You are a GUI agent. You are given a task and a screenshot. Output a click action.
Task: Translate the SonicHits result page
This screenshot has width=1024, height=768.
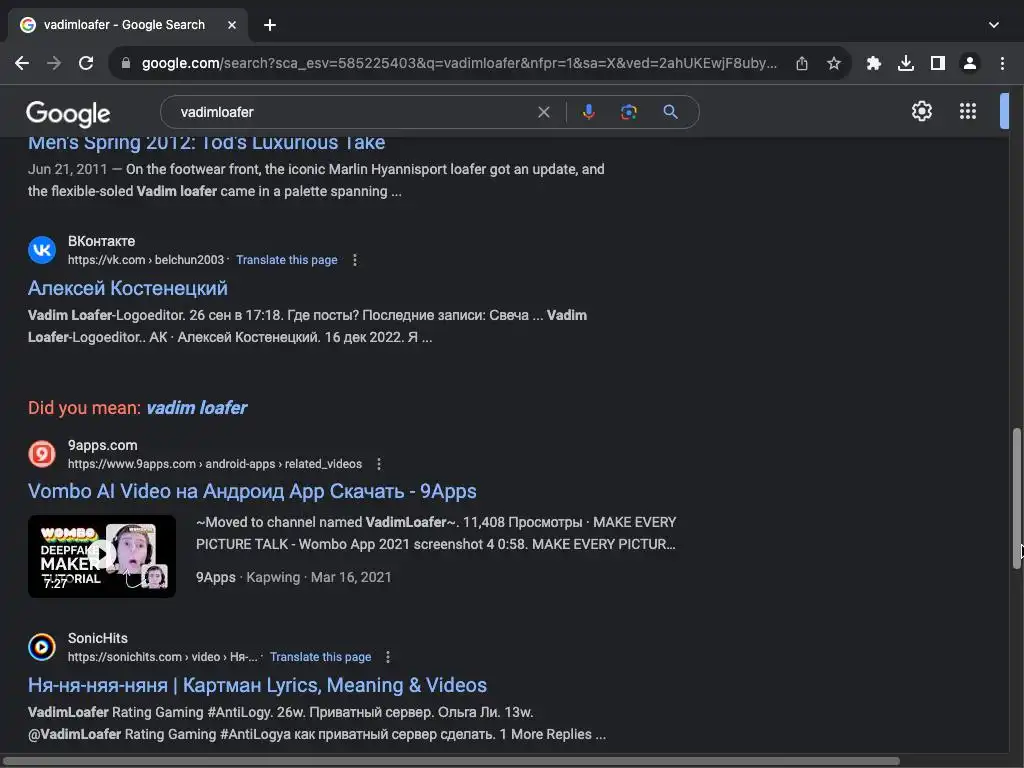coord(320,657)
